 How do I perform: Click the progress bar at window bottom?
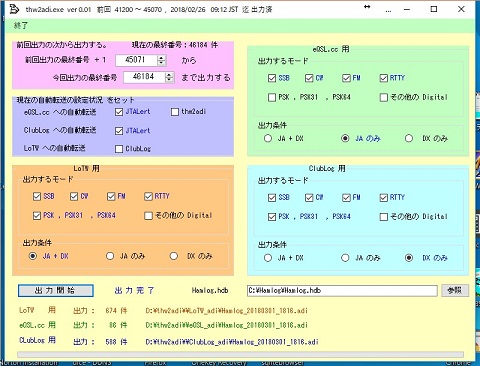point(240,354)
